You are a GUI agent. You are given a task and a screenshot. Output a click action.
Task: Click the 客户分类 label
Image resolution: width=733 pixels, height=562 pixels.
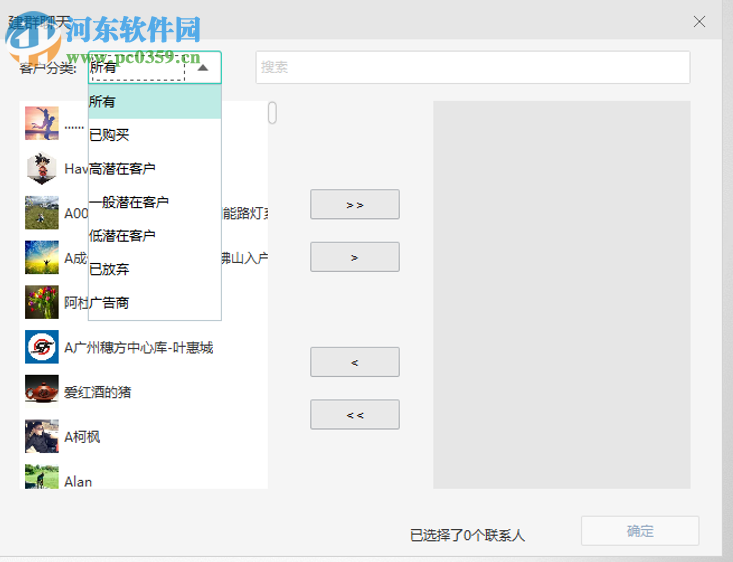point(48,68)
